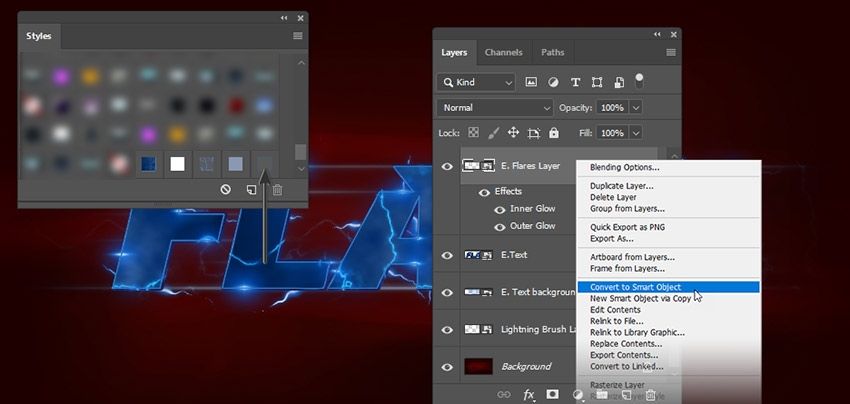This screenshot has width=850, height=404.
Task: Choose Convert to Smart Object
Action: (668, 287)
